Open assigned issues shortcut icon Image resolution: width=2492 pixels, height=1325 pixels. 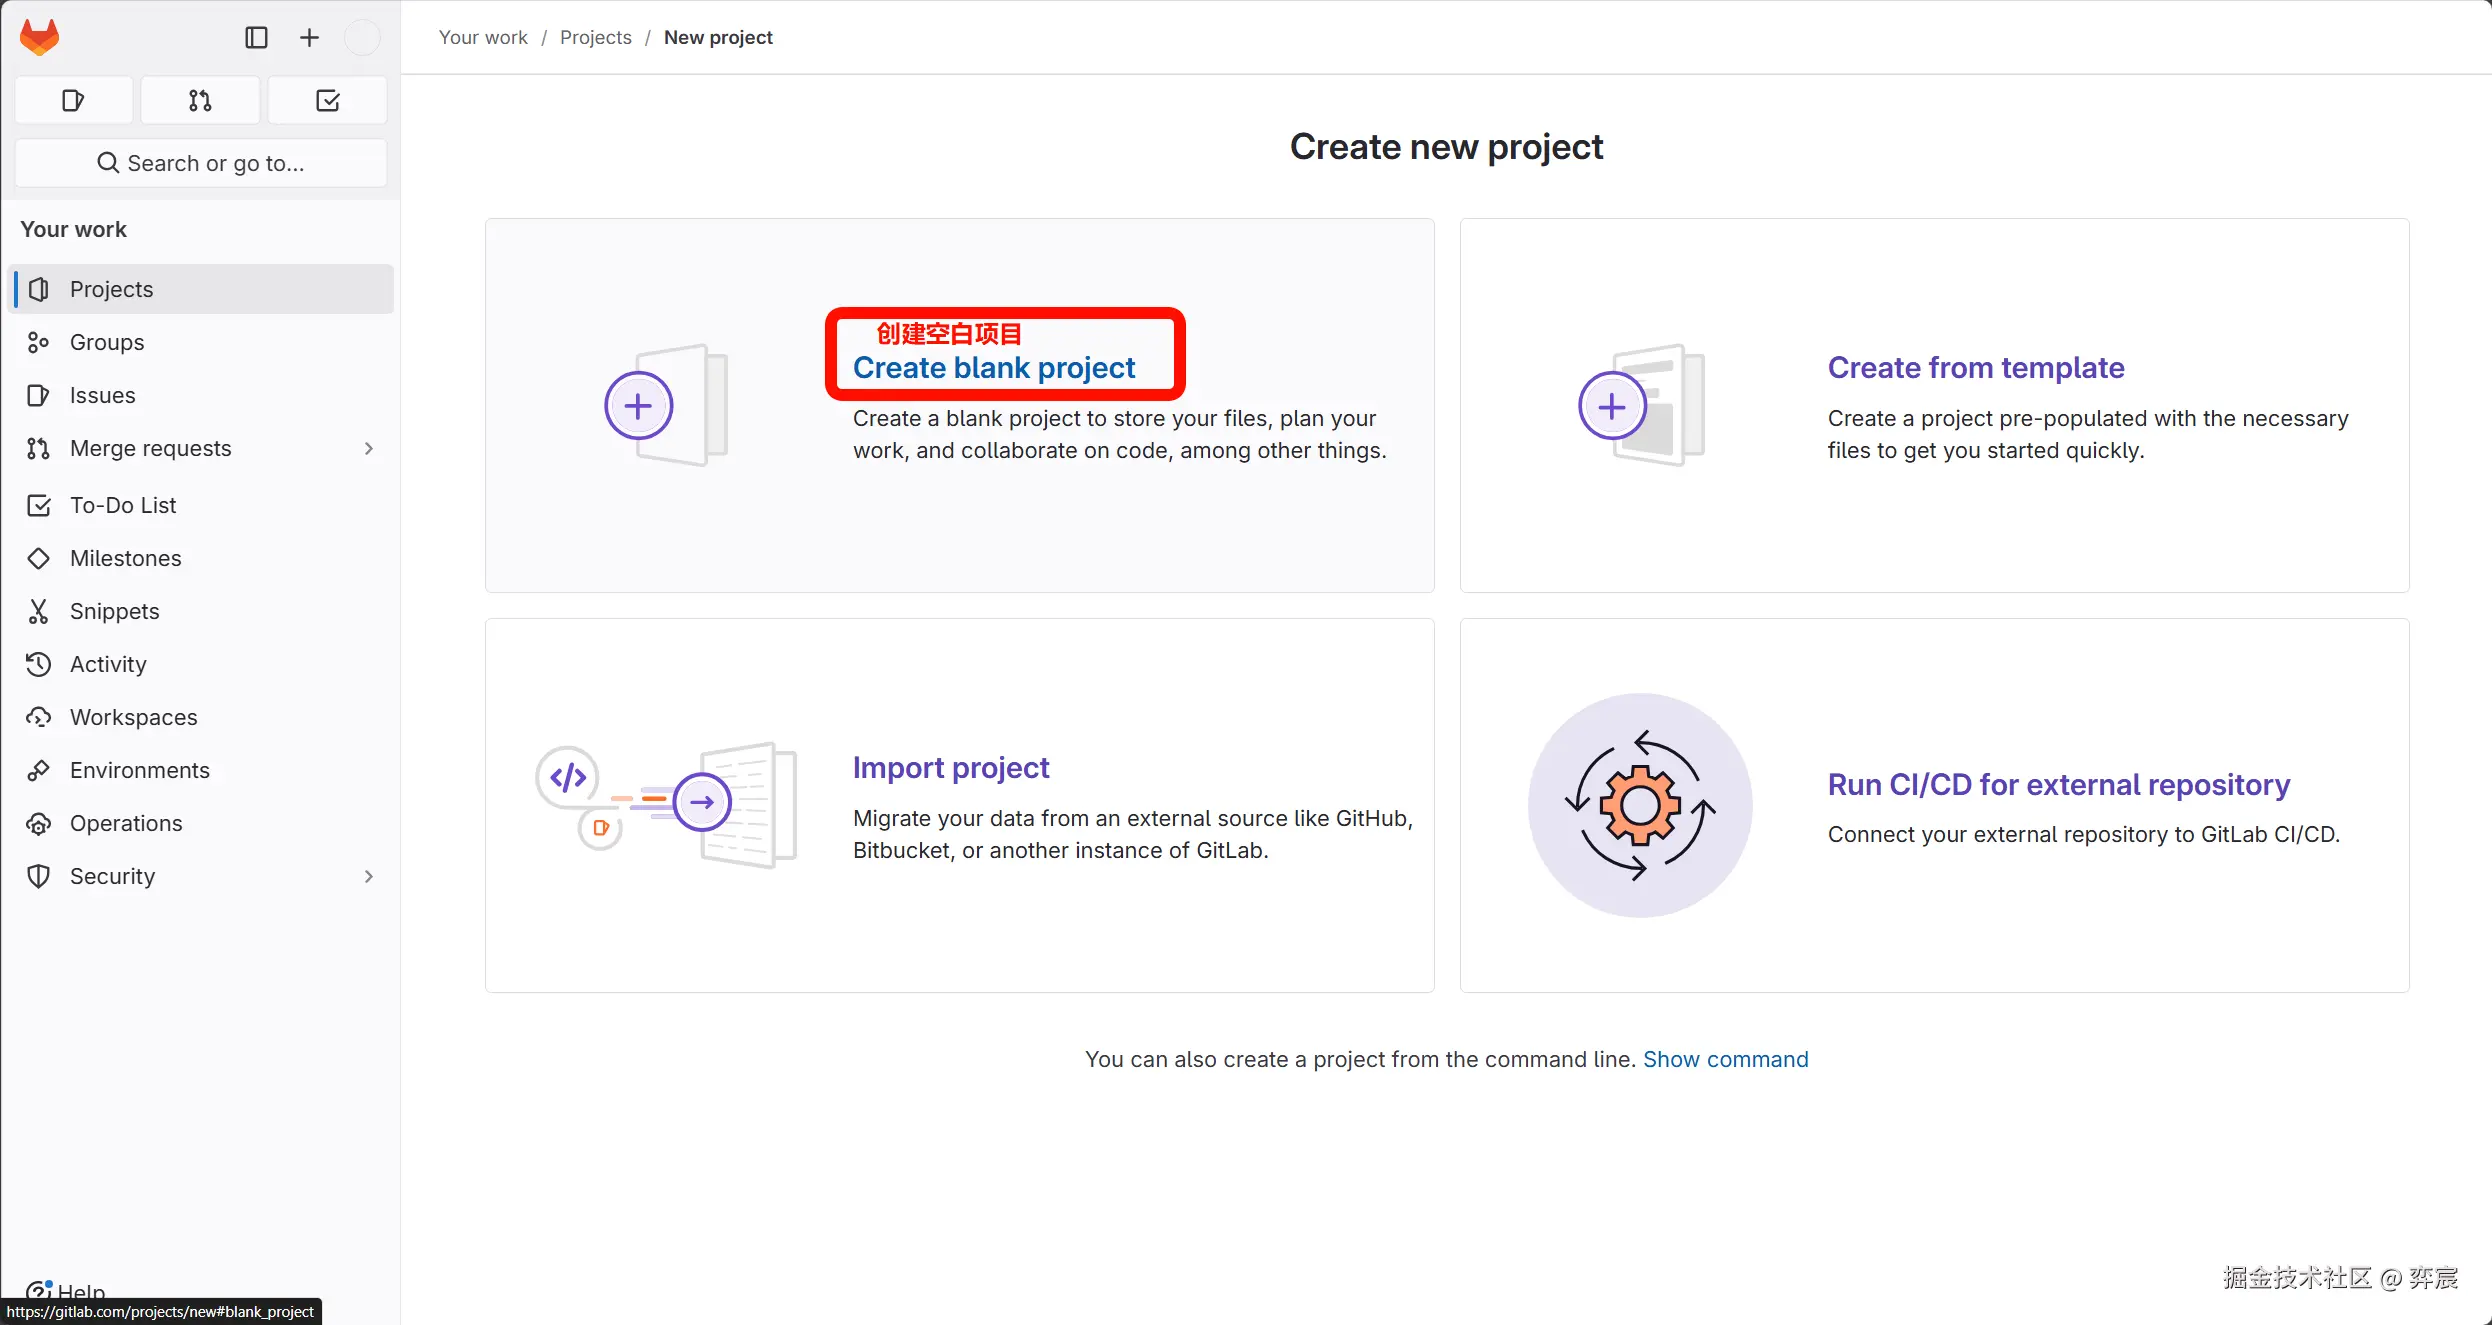pyautogui.click(x=73, y=100)
